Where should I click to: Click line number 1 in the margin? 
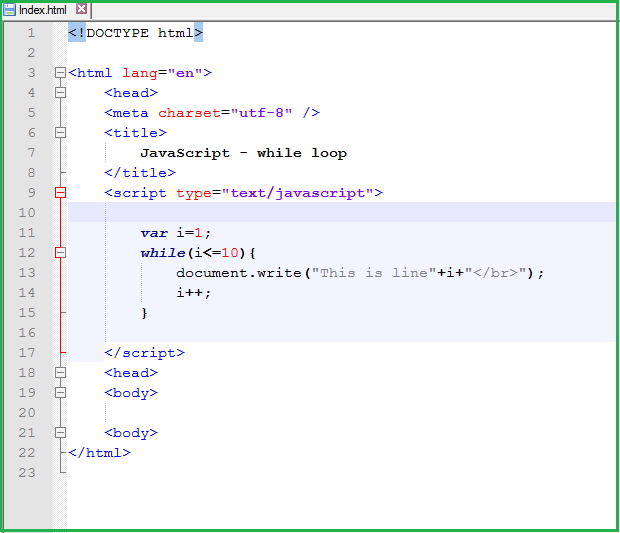31,33
